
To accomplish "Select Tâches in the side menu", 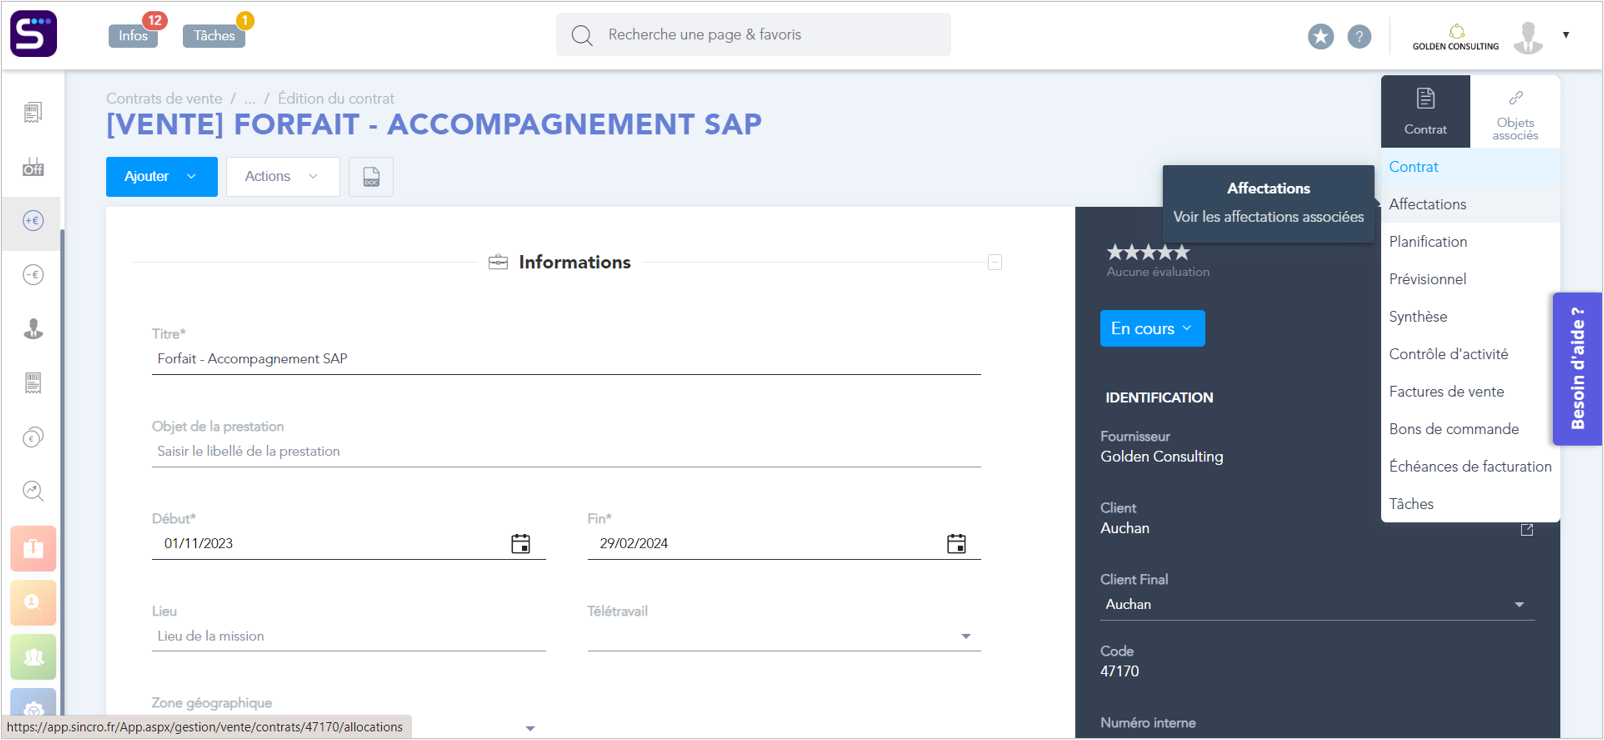I will pos(1470,504).
